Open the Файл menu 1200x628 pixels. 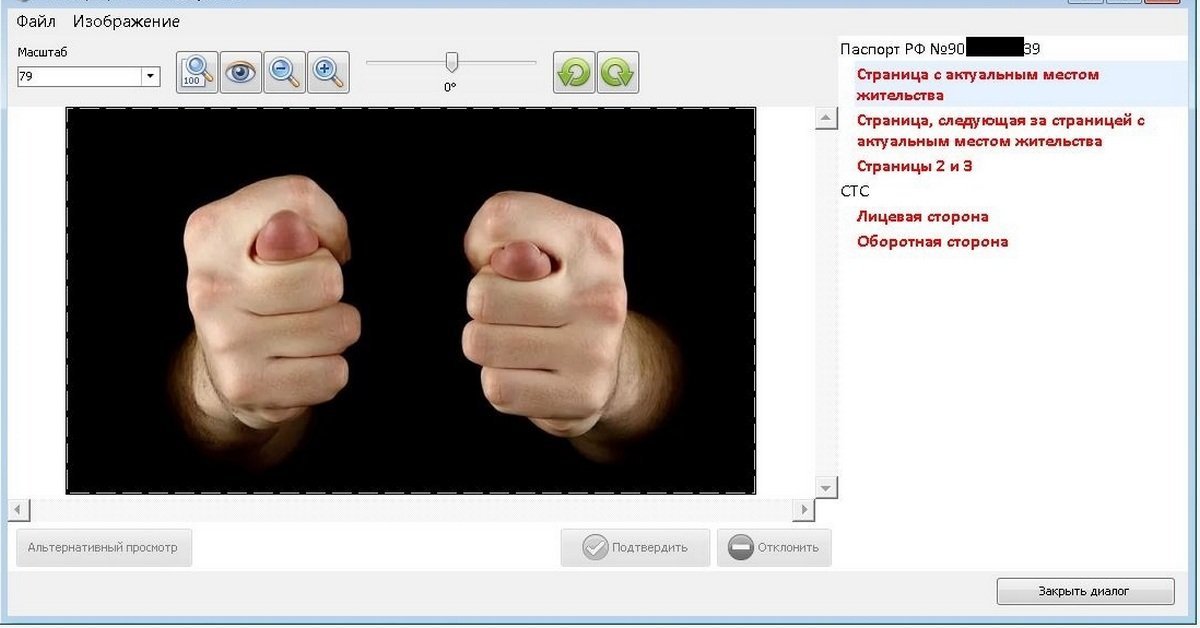[x=36, y=21]
